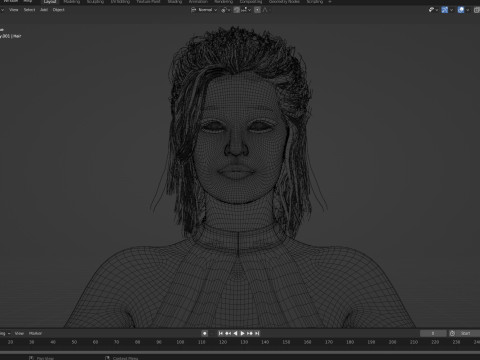Add a new workspace with plus icon
This screenshot has height=360, width=480.
pyautogui.click(x=330, y=2)
